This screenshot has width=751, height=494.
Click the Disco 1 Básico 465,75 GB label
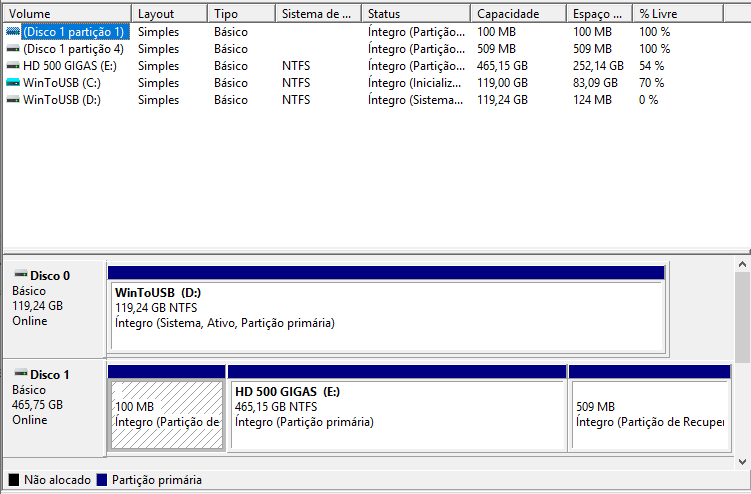click(55, 408)
